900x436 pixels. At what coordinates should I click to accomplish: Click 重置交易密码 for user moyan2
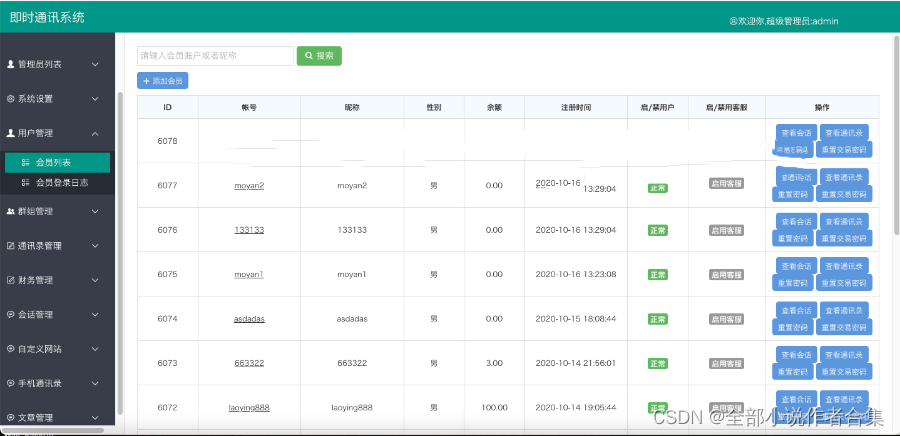click(x=844, y=194)
